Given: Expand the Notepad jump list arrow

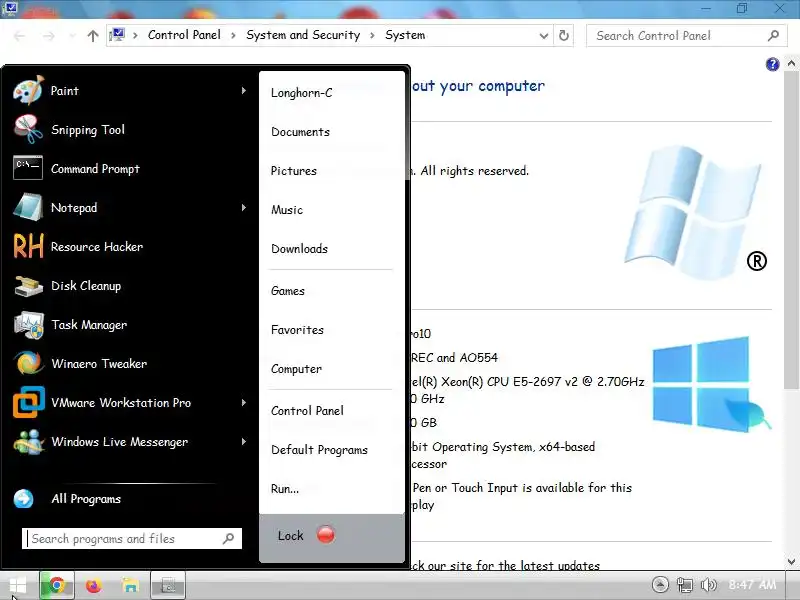Looking at the screenshot, I should point(244,208).
